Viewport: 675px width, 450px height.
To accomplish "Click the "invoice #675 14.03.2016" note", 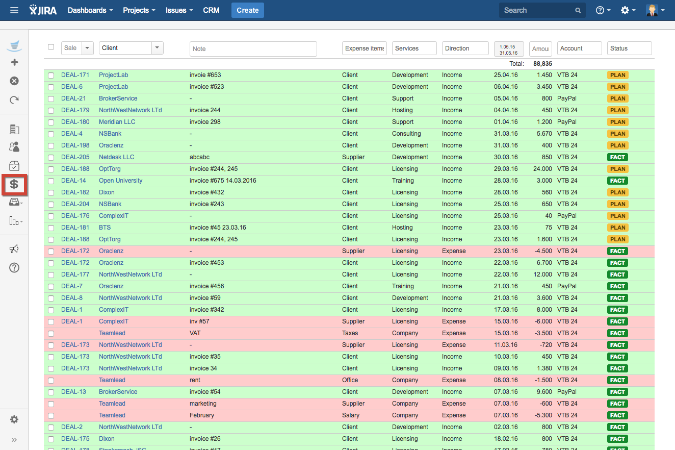I will tap(223, 181).
